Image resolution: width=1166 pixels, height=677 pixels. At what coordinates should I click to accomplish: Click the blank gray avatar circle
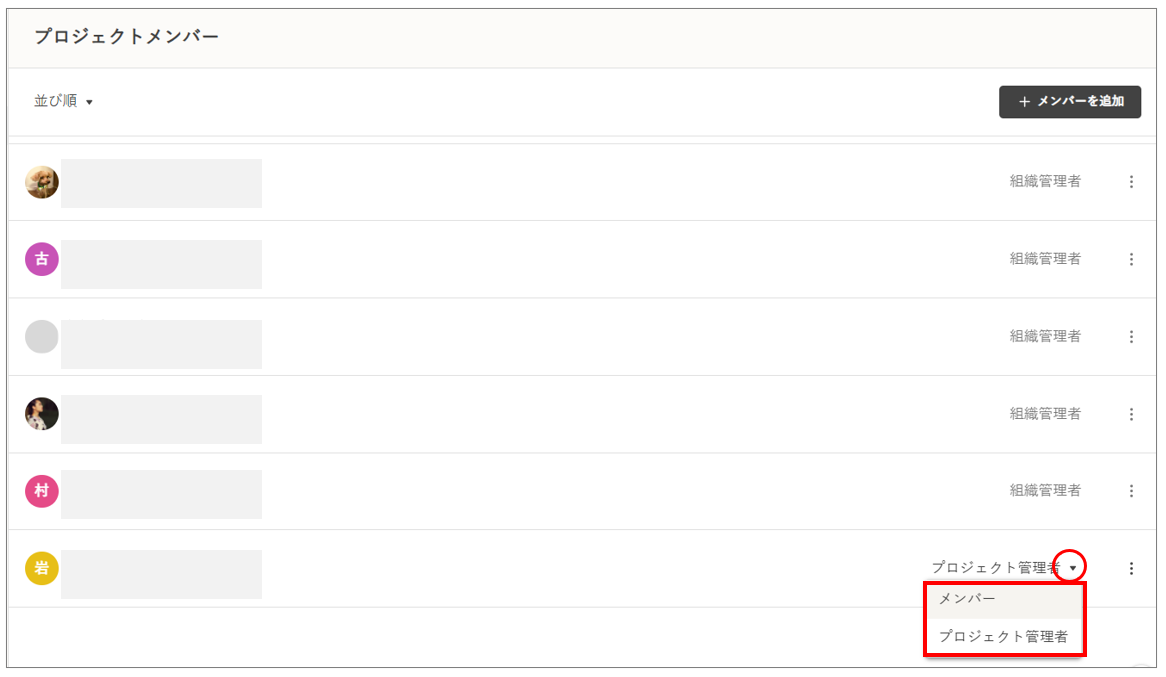[42, 337]
